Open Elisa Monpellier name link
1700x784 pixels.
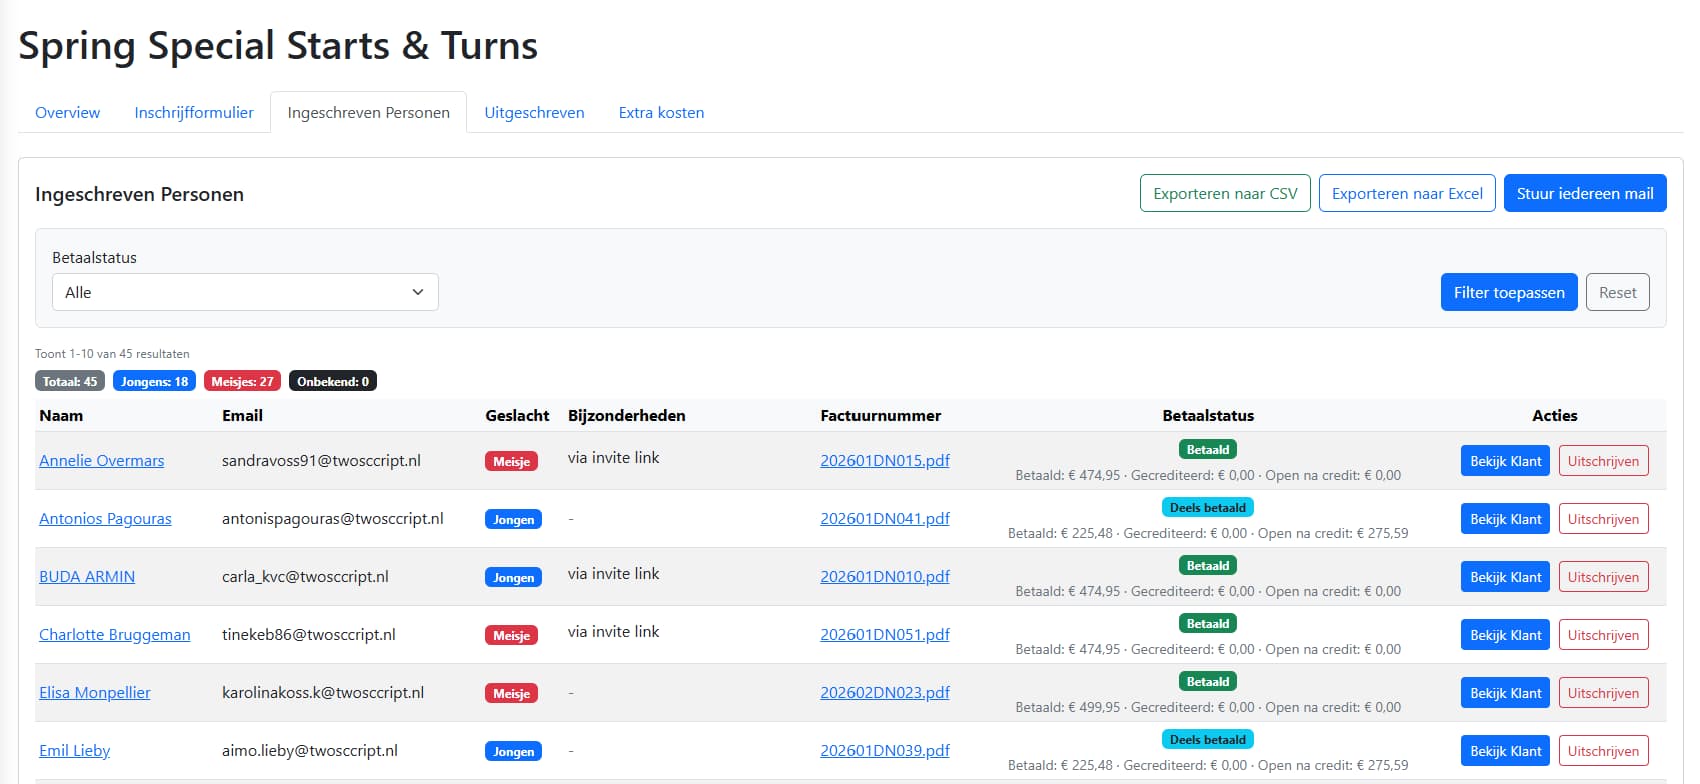95,692
